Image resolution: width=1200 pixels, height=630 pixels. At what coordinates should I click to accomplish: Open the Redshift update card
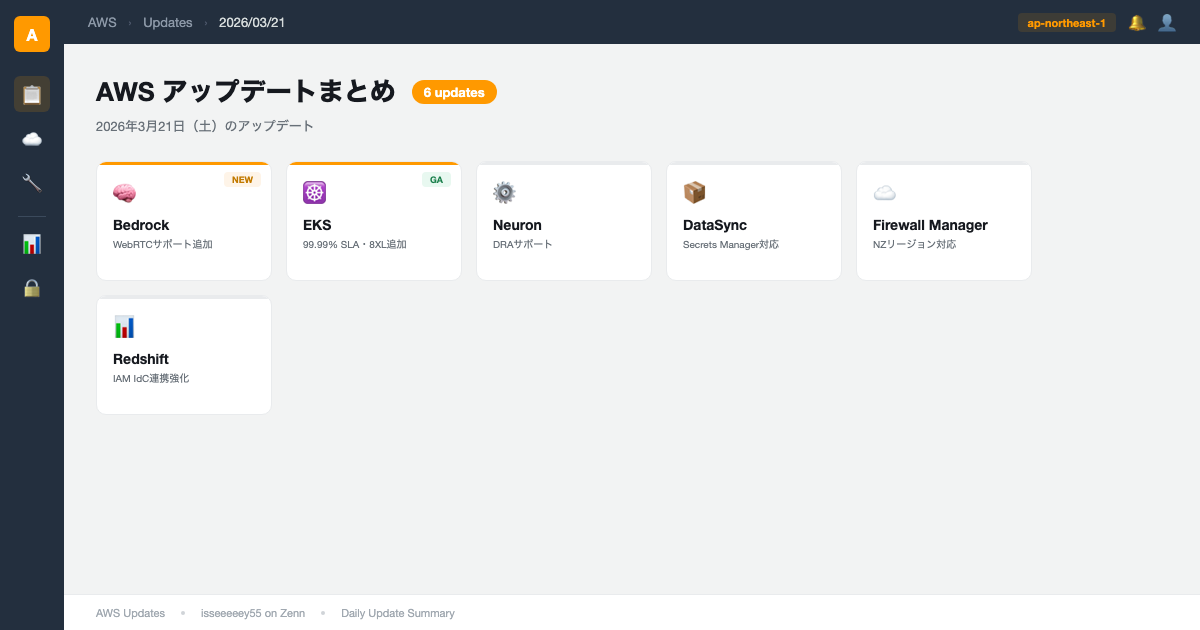184,356
